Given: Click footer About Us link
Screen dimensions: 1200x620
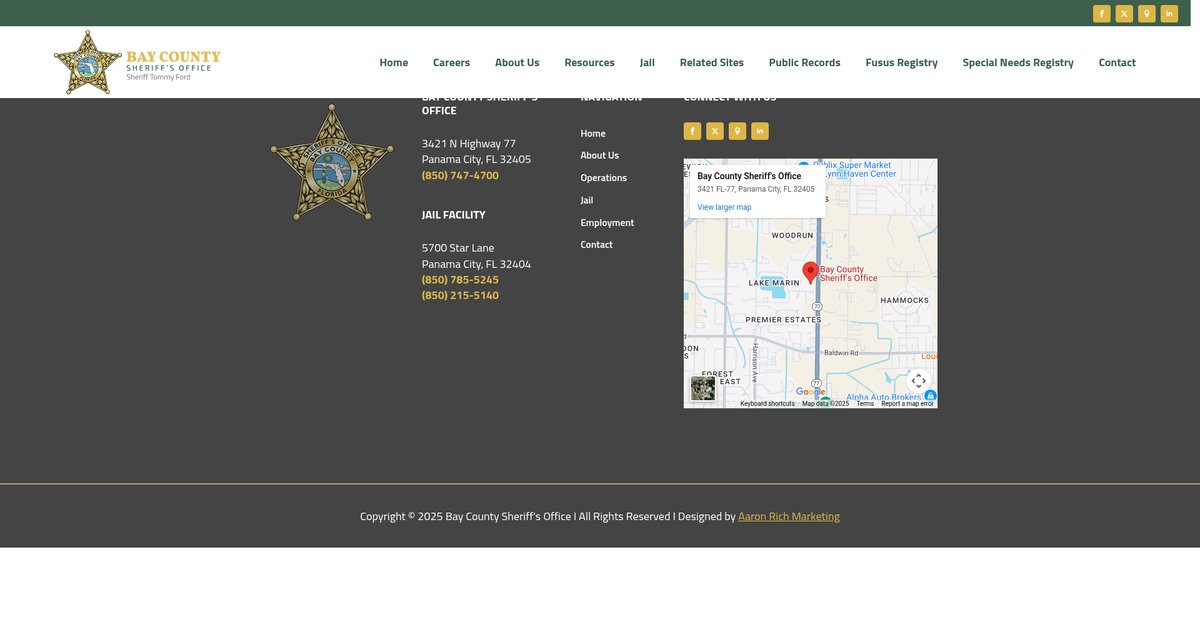Looking at the screenshot, I should (600, 155).
